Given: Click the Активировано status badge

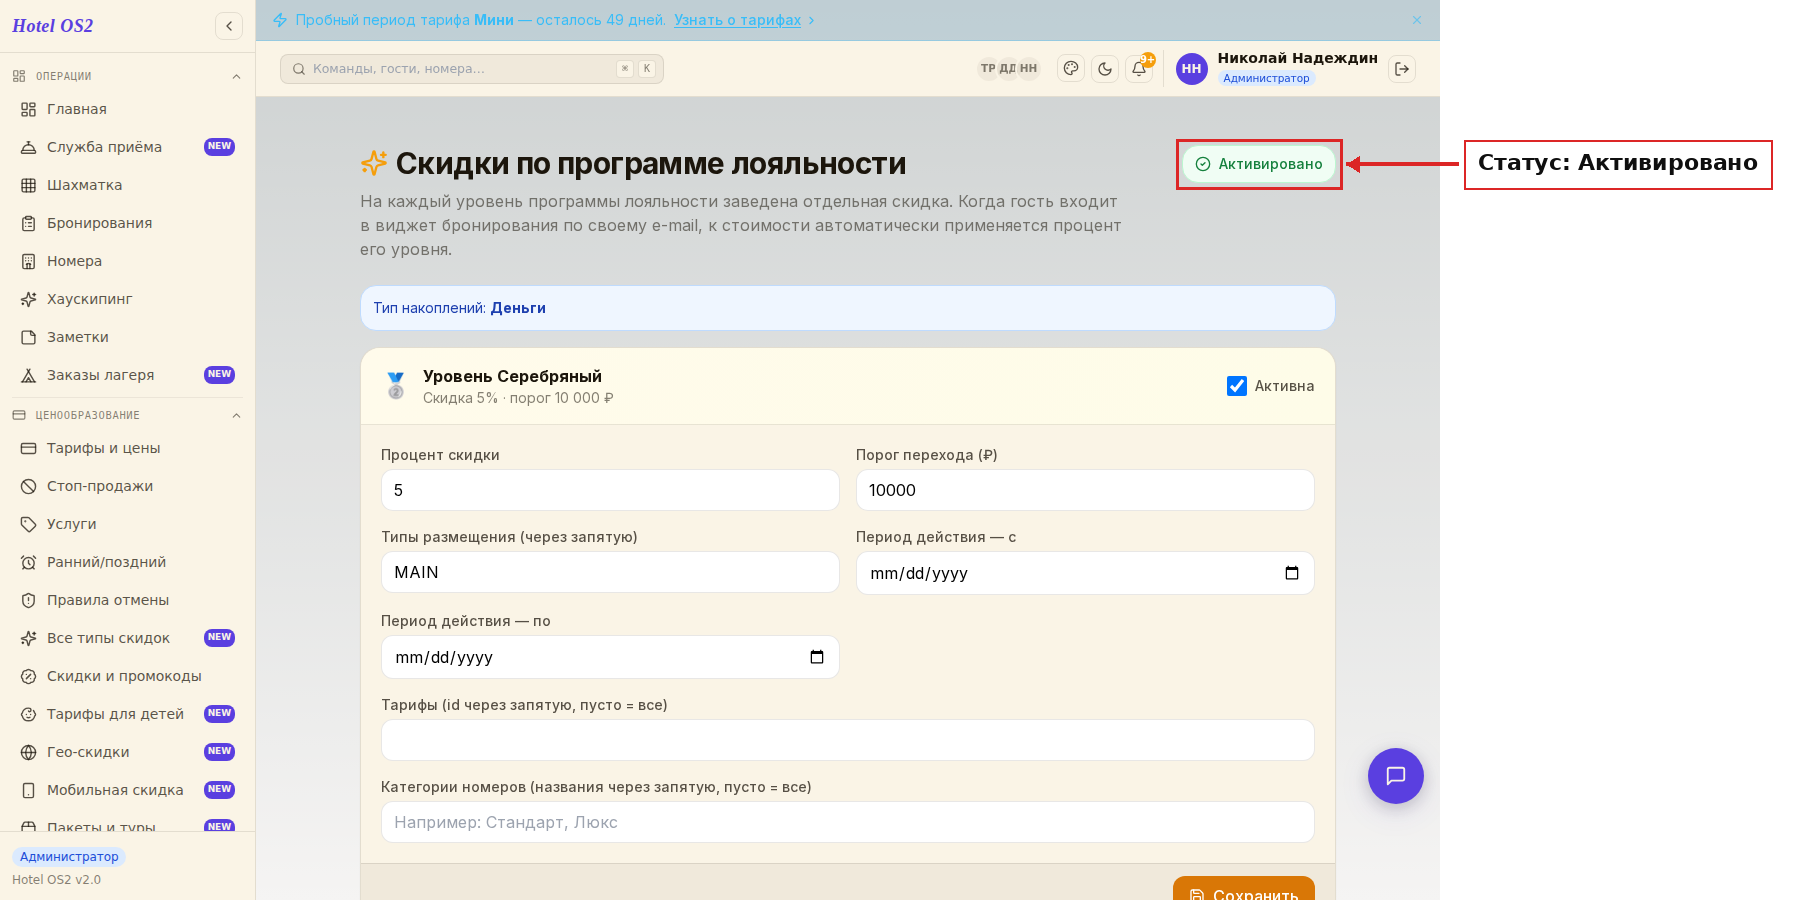Looking at the screenshot, I should tap(1259, 164).
